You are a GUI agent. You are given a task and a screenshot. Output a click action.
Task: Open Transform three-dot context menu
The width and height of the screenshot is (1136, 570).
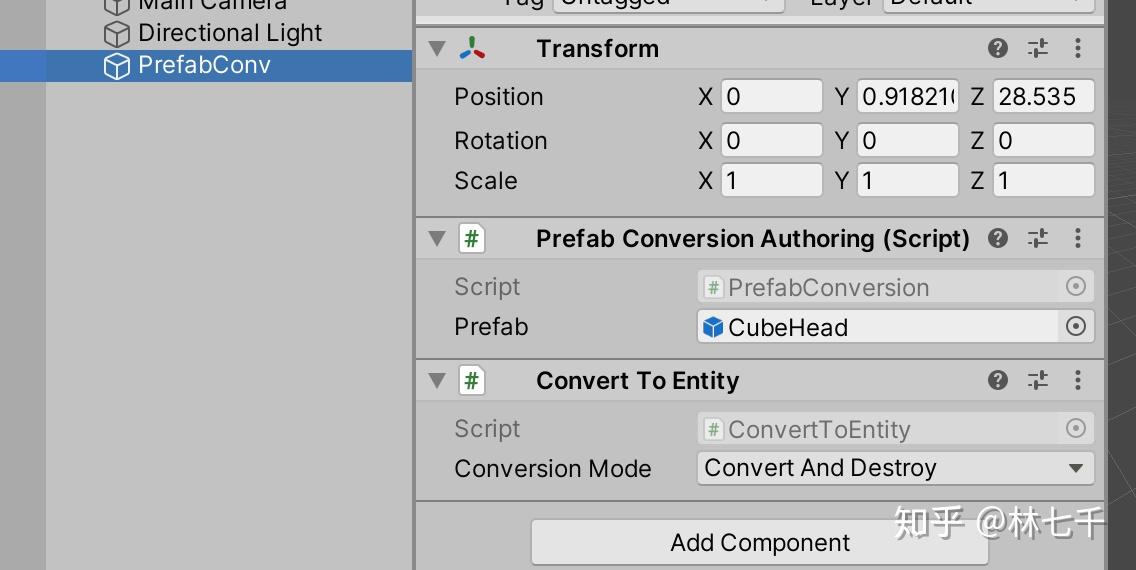click(x=1077, y=48)
